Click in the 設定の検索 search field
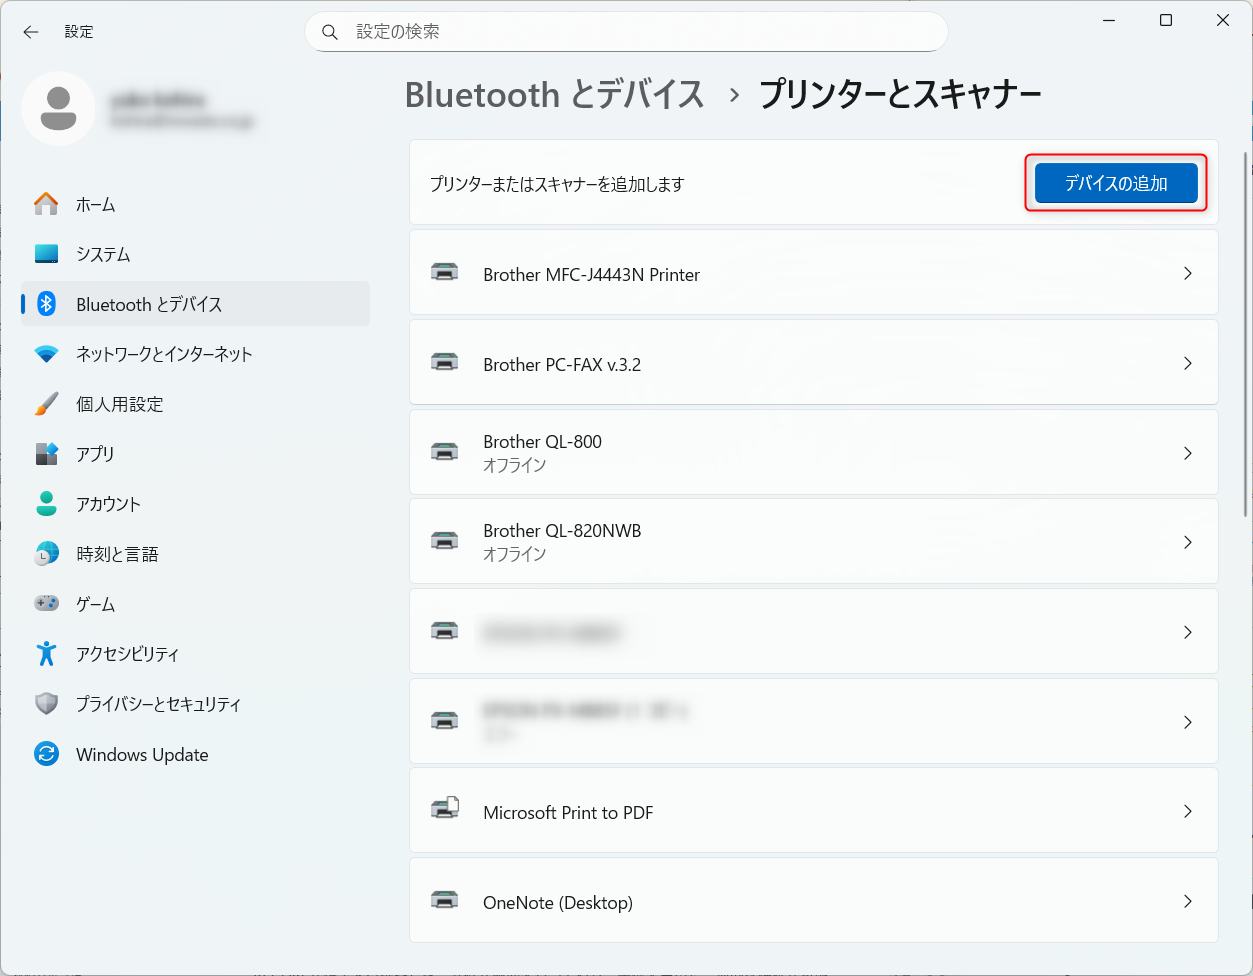 click(626, 32)
